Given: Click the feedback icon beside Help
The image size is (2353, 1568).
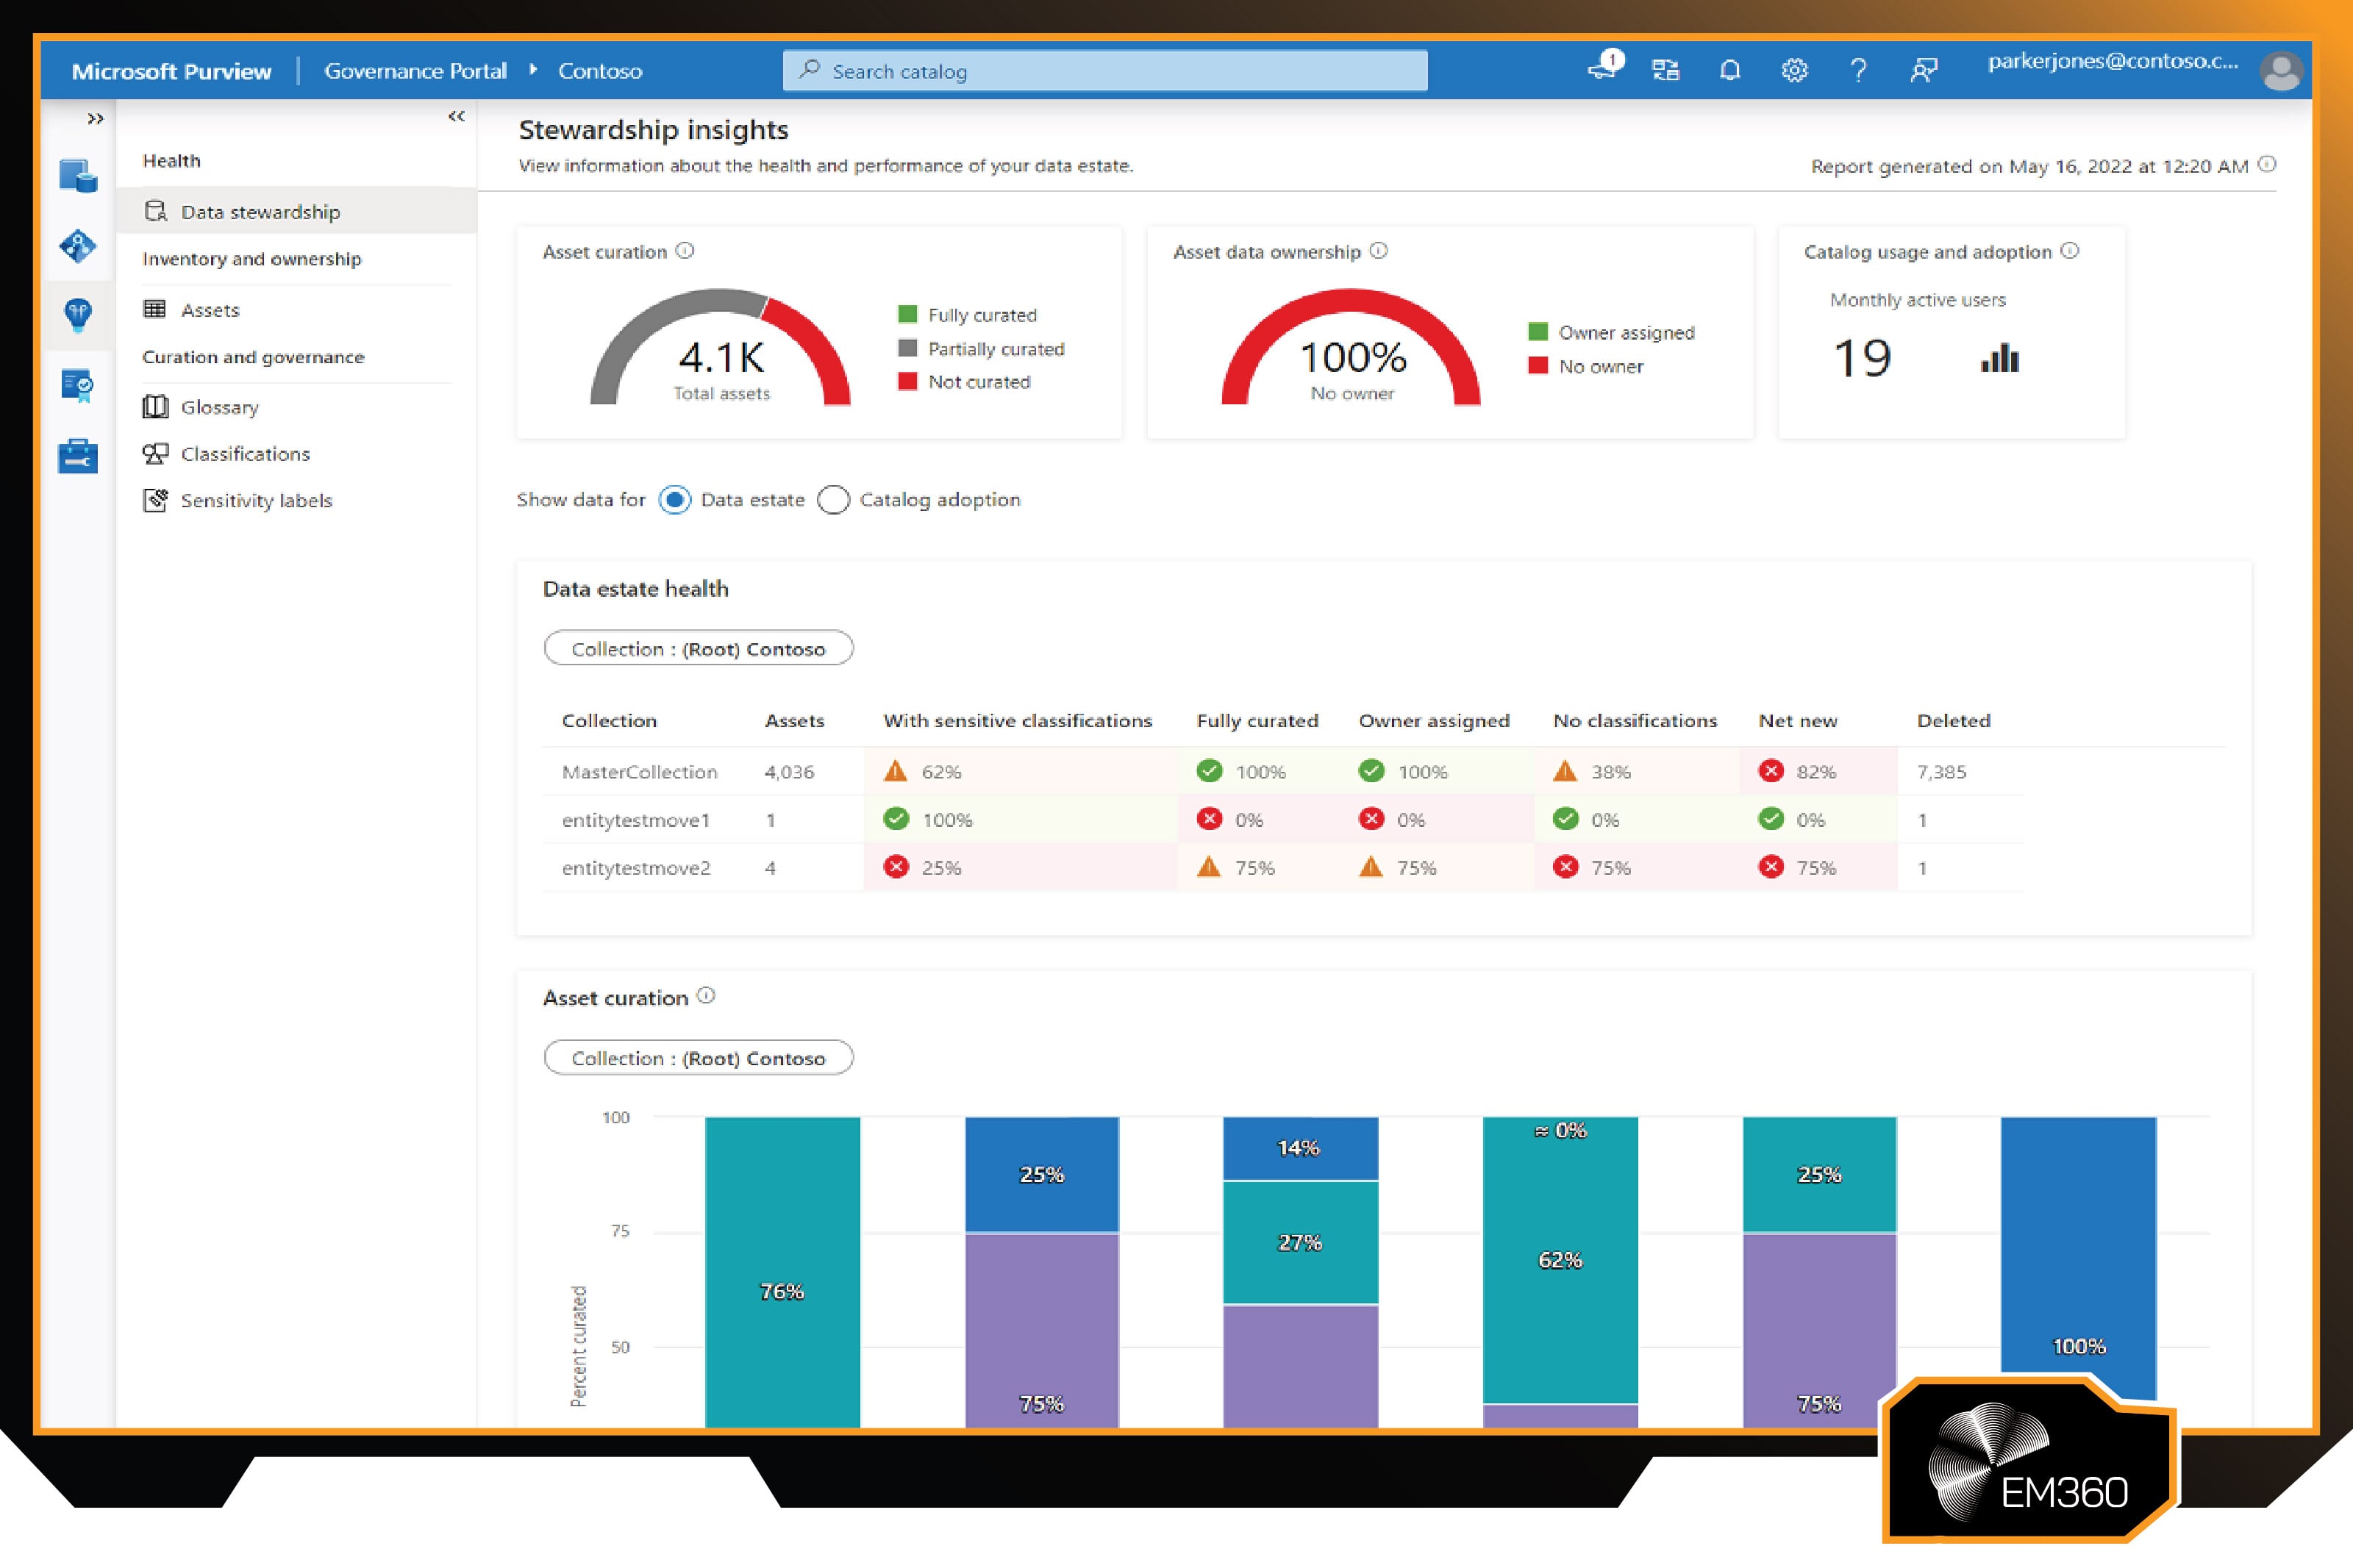Looking at the screenshot, I should 1923,70.
